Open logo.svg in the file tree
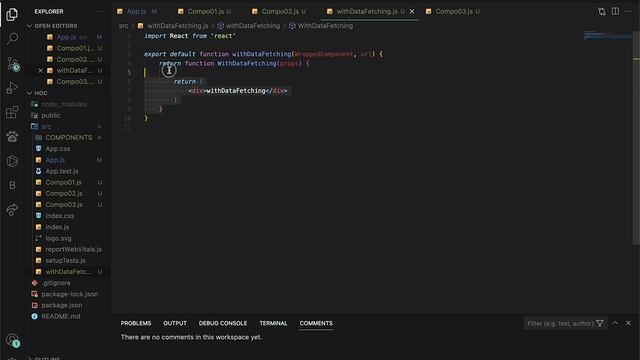This screenshot has width=640, height=360. [58, 238]
